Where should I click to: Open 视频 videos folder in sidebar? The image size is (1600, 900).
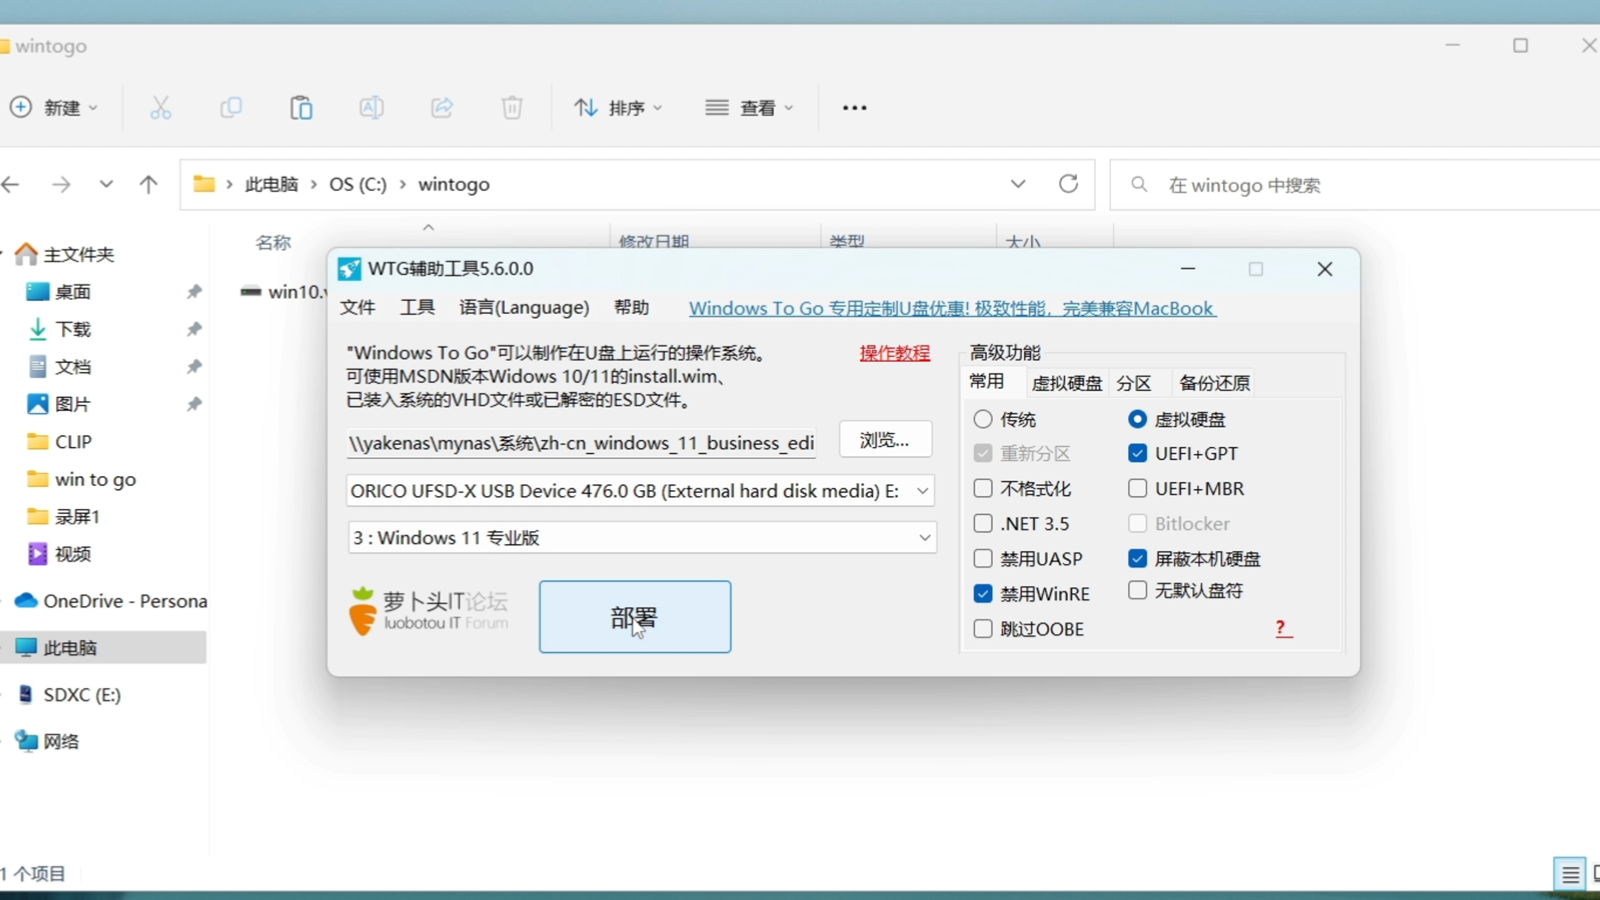click(x=60, y=554)
